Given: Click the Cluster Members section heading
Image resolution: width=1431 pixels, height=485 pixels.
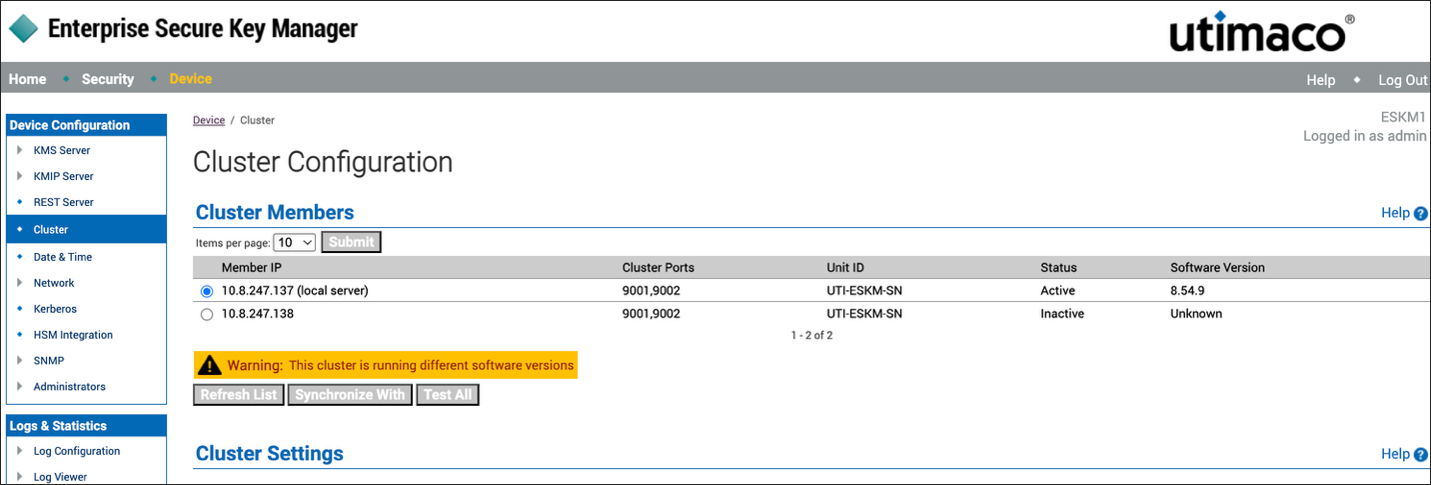Looking at the screenshot, I should (x=275, y=212).
